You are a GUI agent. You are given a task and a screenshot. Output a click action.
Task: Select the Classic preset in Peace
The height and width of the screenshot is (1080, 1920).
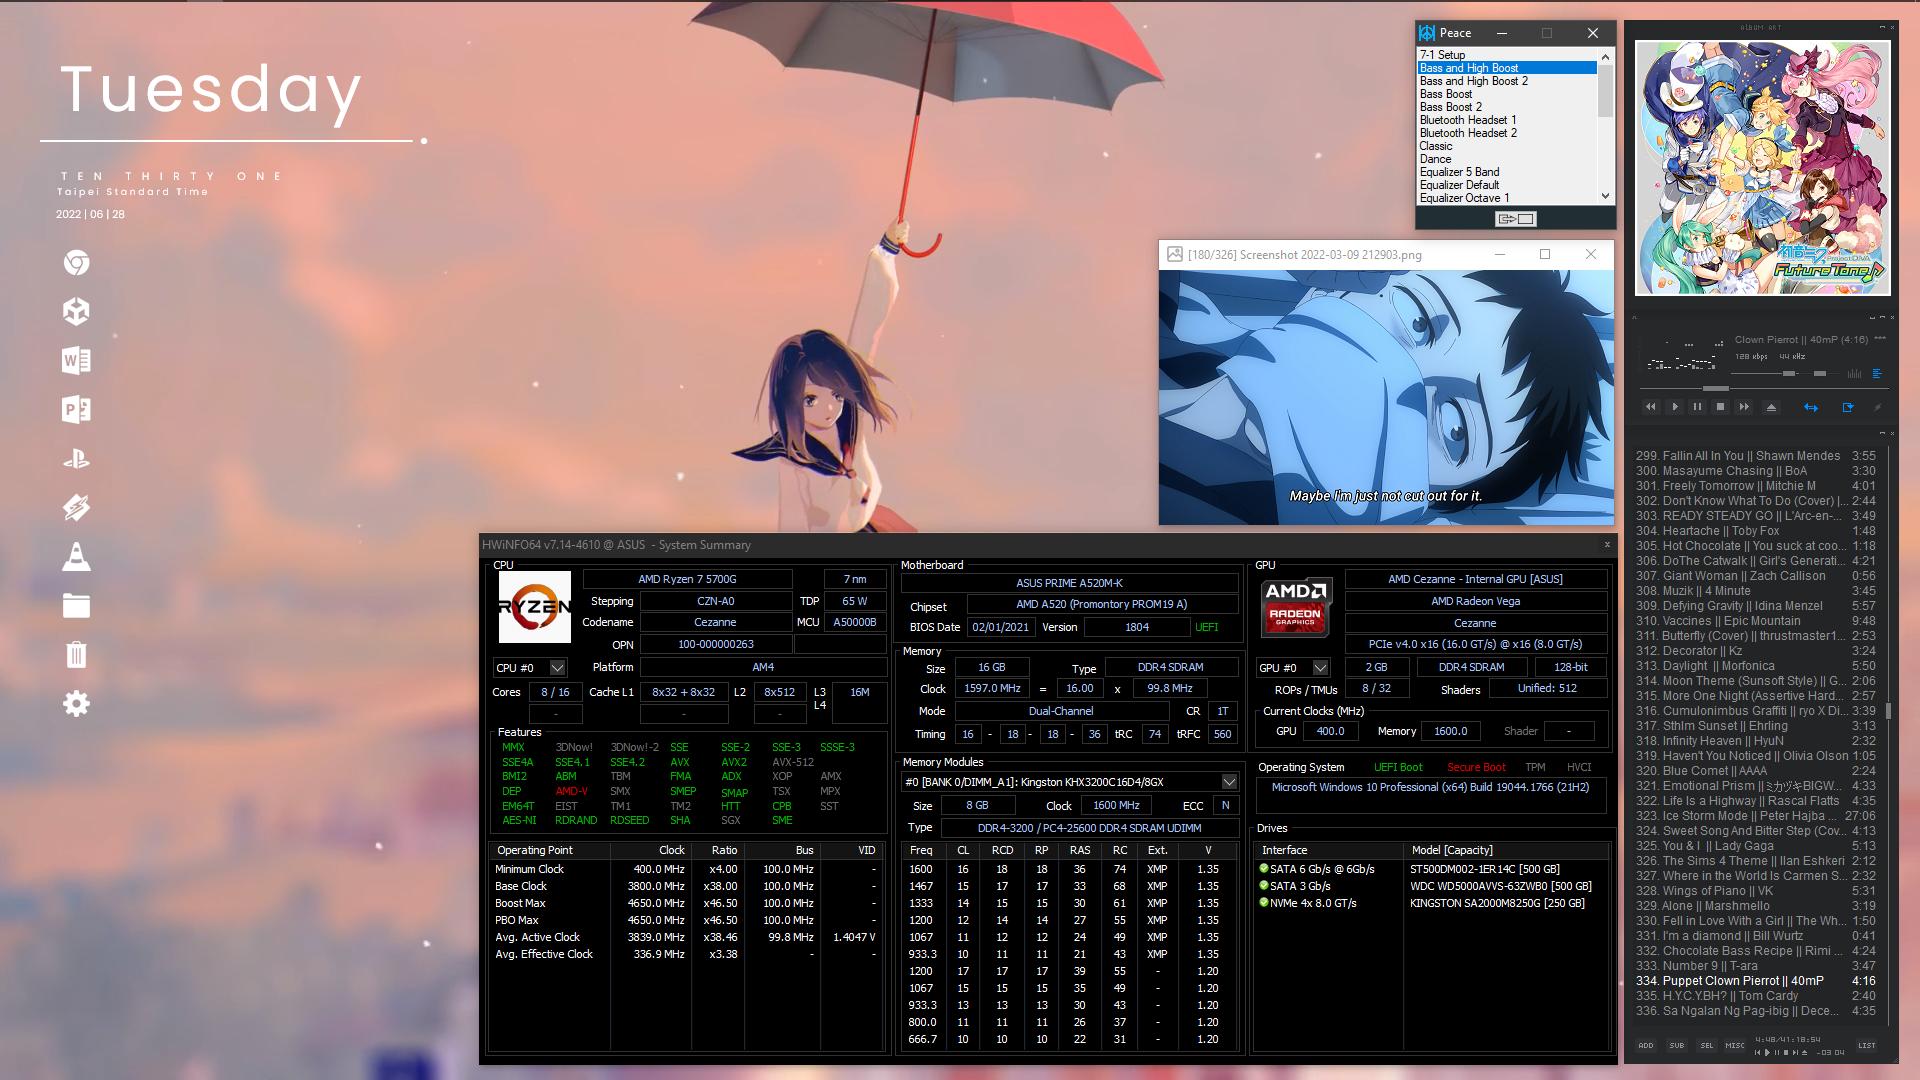[x=1507, y=146]
